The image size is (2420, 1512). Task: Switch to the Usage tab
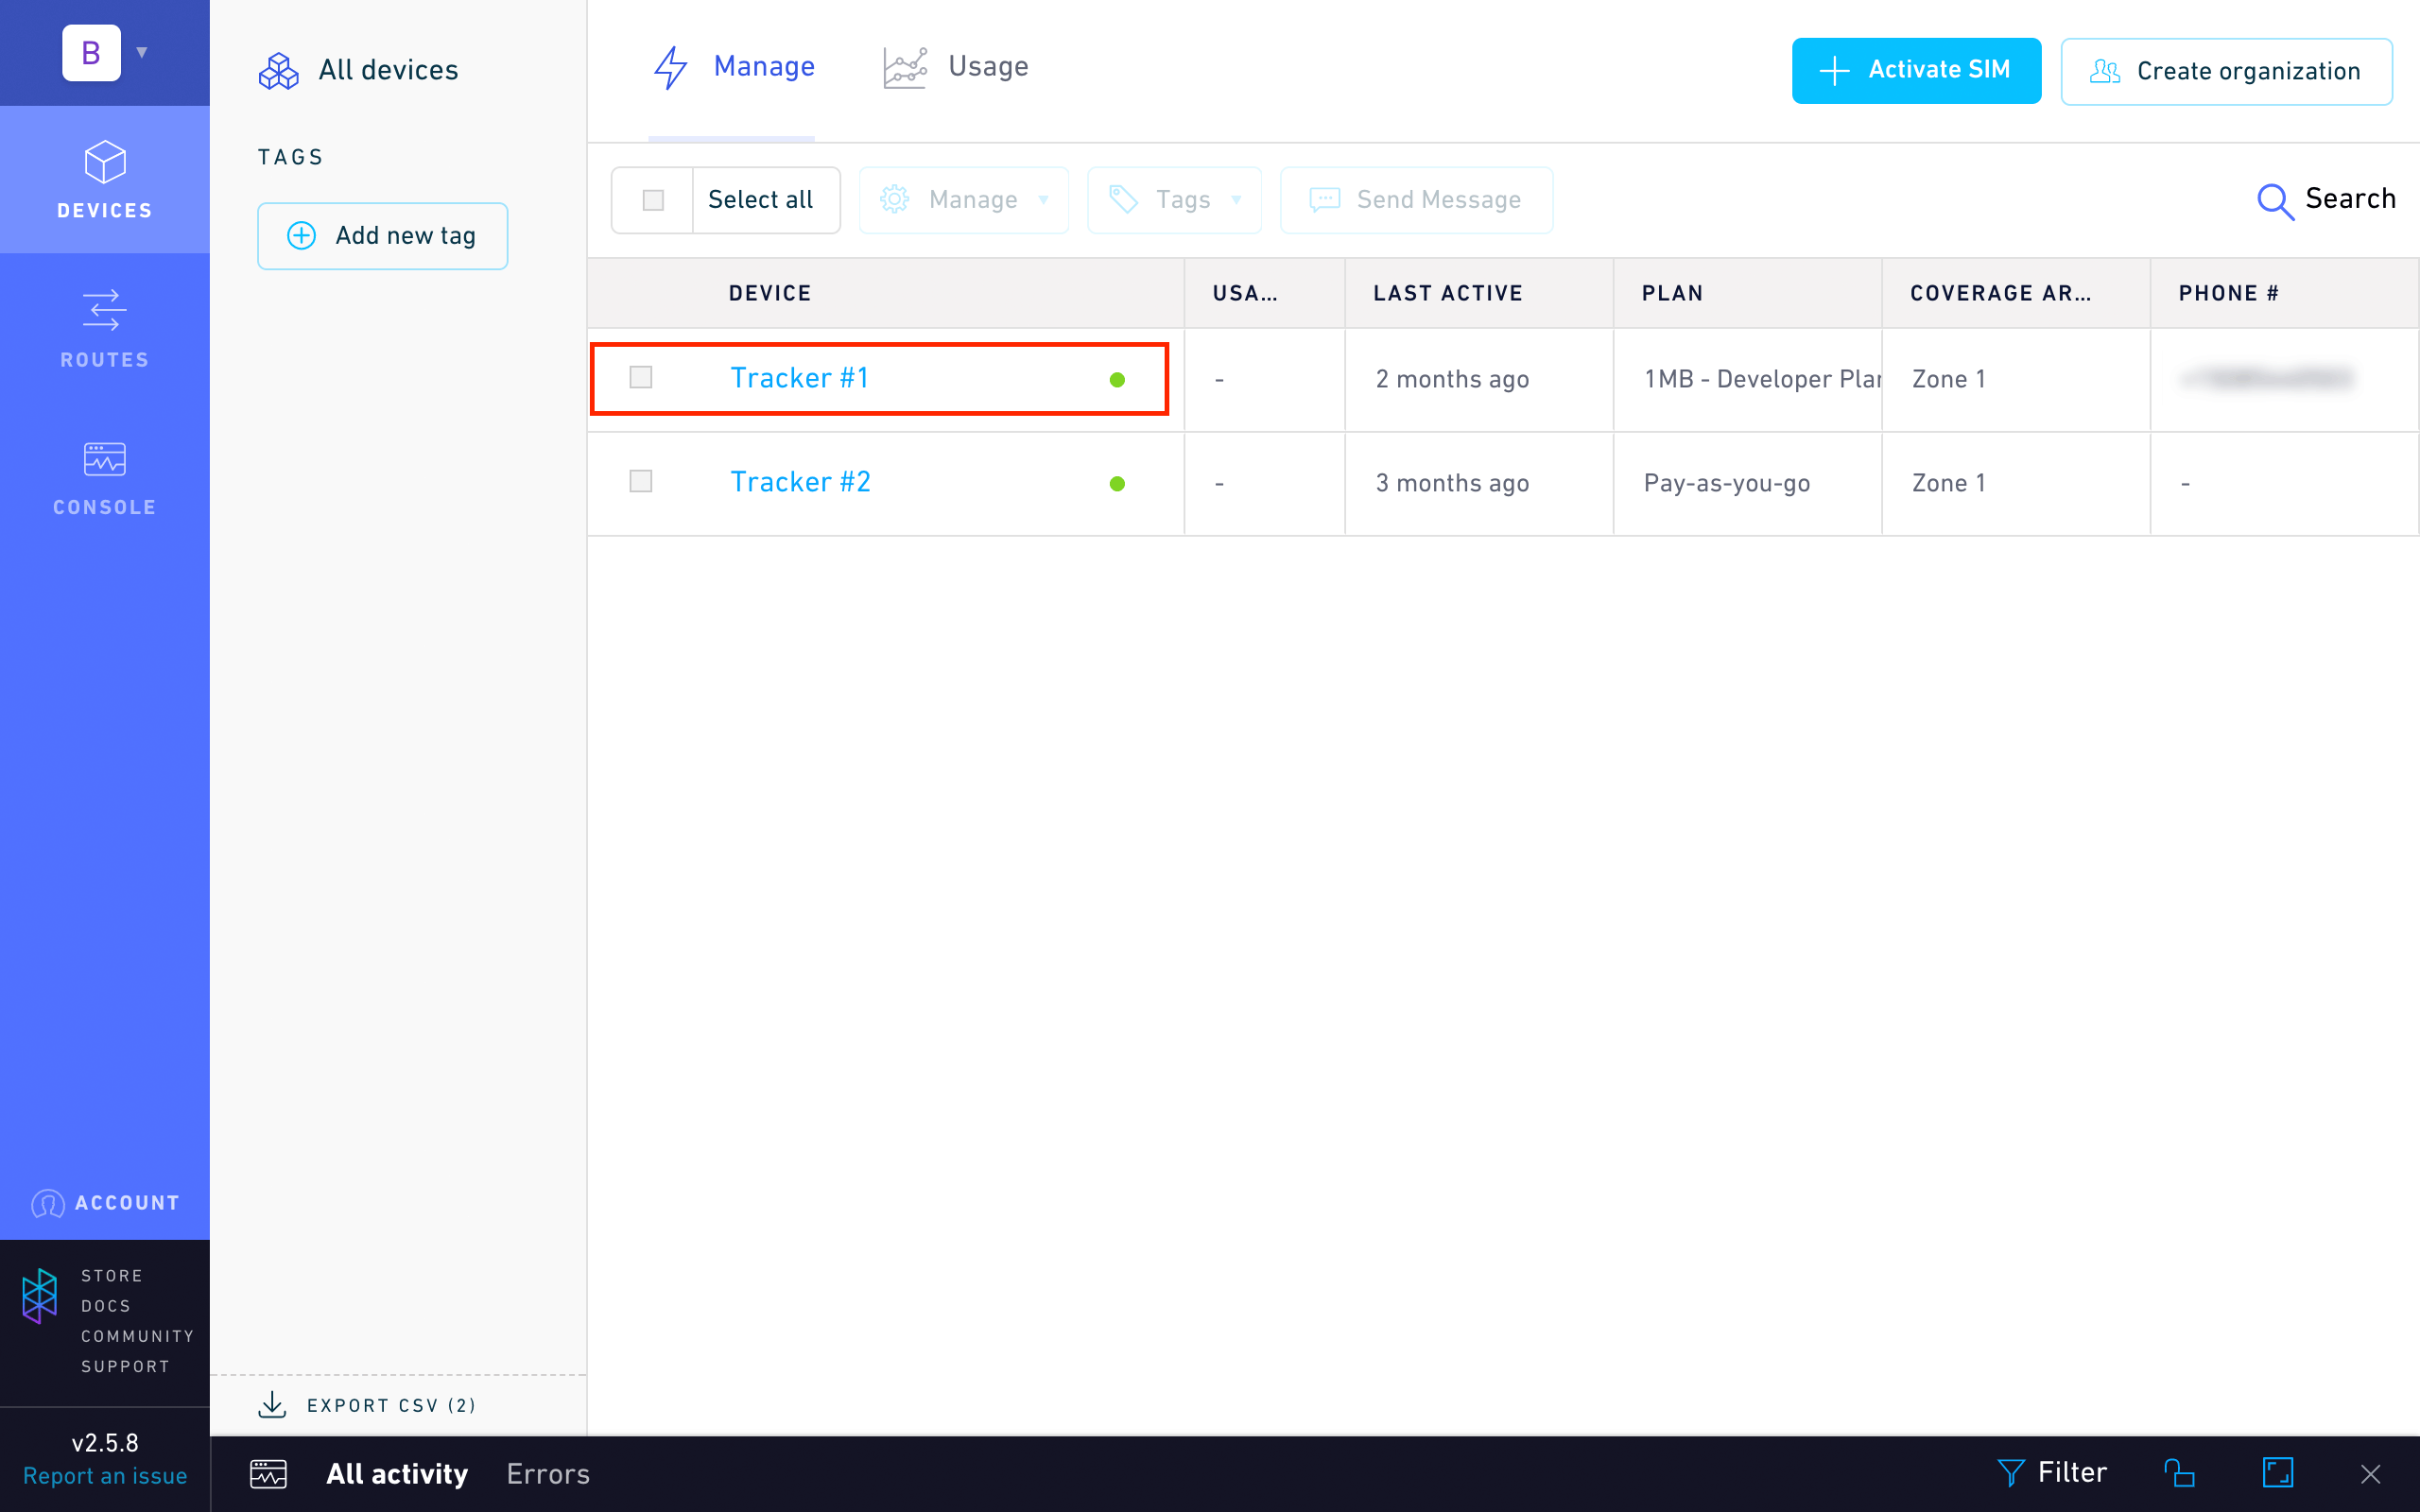pos(957,66)
